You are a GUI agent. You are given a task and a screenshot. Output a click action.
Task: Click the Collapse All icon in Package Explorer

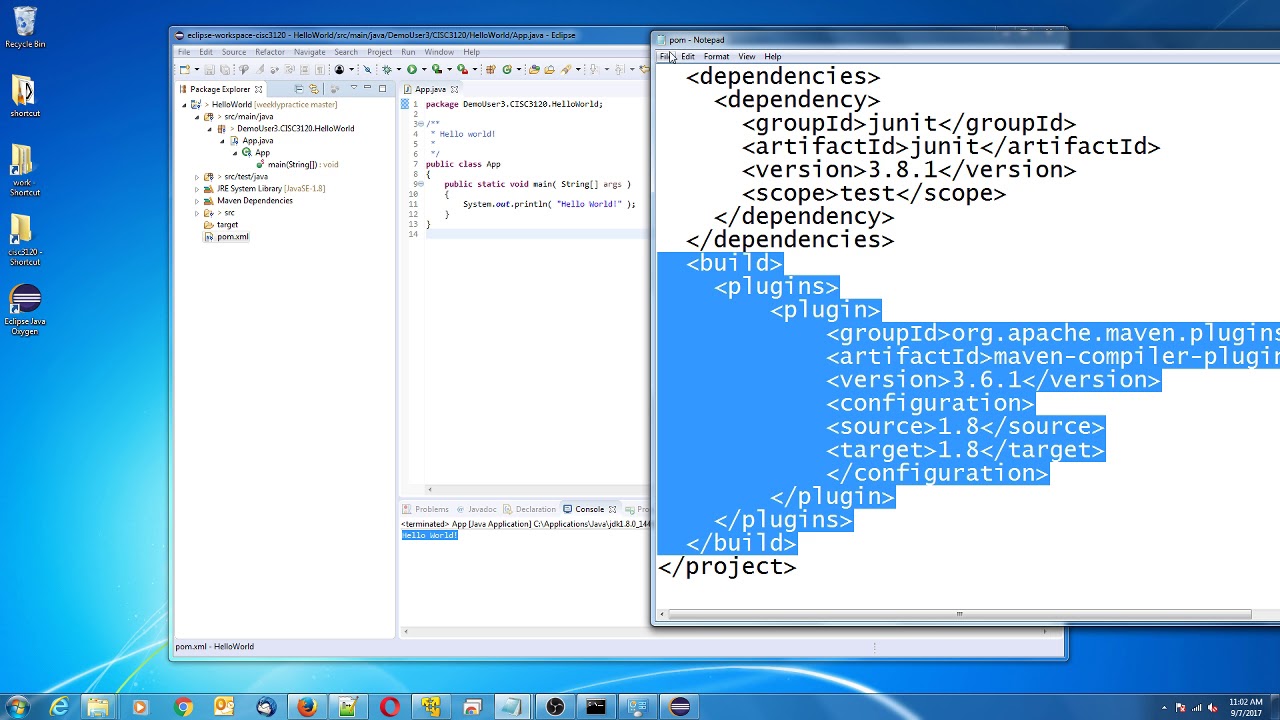(x=298, y=89)
